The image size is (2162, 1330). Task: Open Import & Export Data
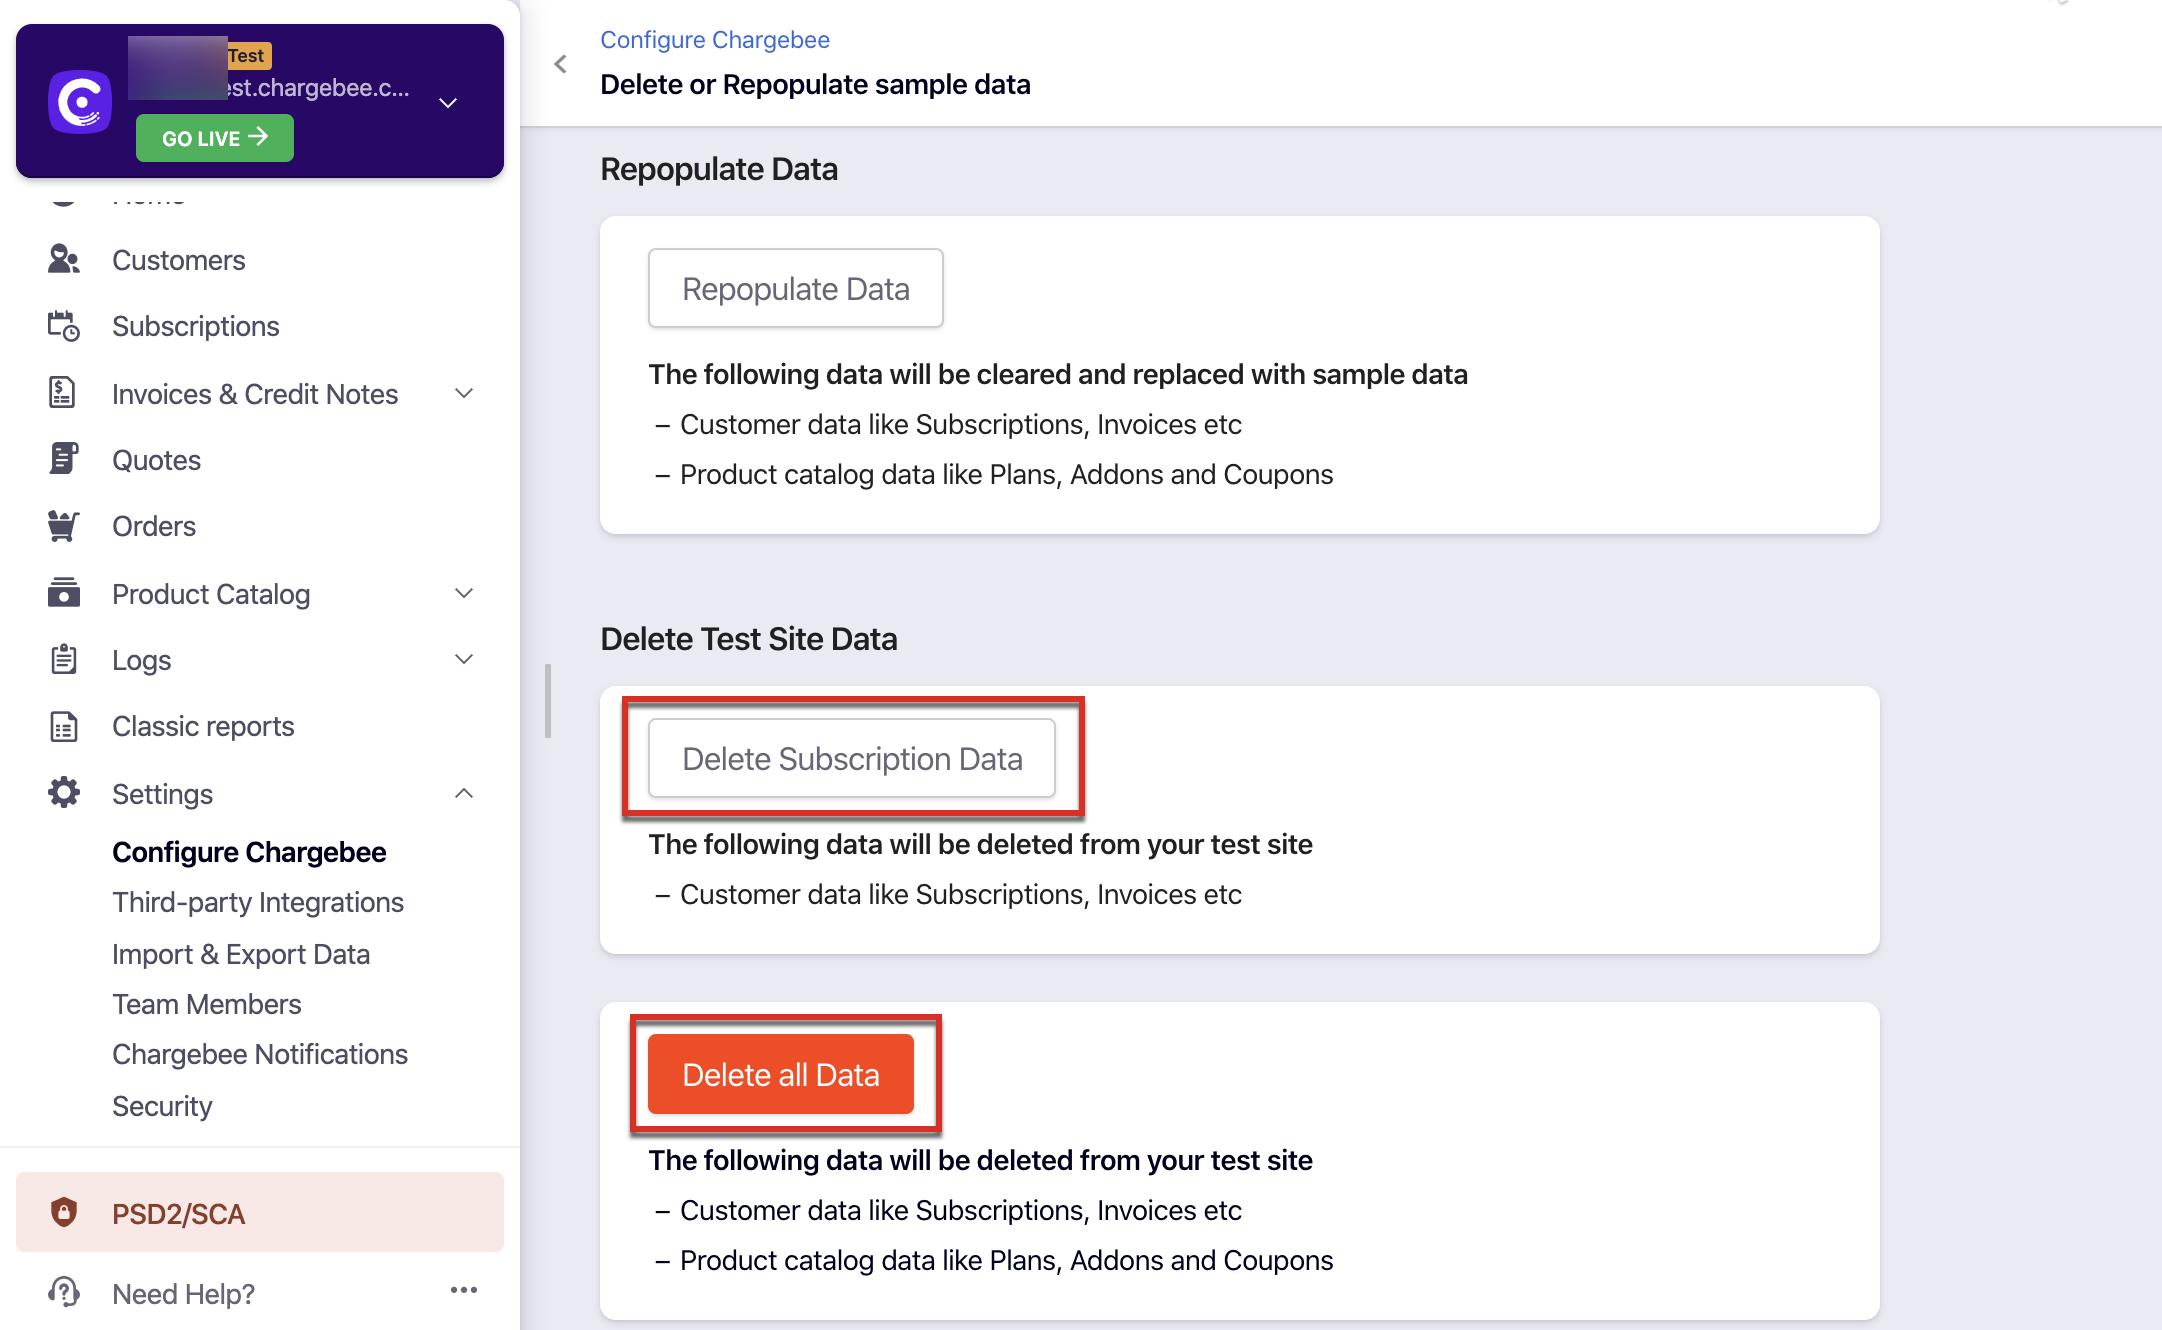[241, 954]
